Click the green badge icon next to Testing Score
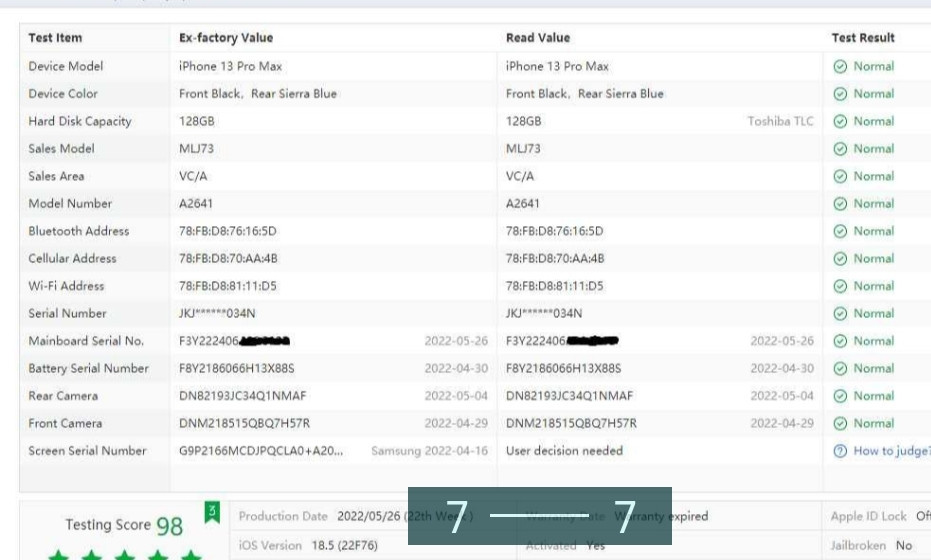The width and height of the screenshot is (931, 560). pyautogui.click(x=211, y=513)
